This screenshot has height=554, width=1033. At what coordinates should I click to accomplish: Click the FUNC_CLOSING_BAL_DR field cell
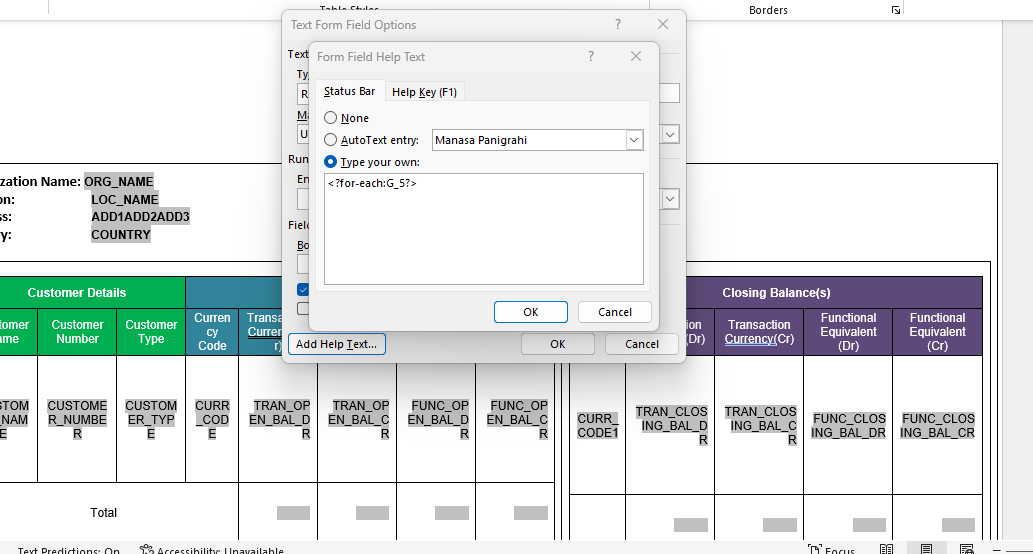click(848, 426)
